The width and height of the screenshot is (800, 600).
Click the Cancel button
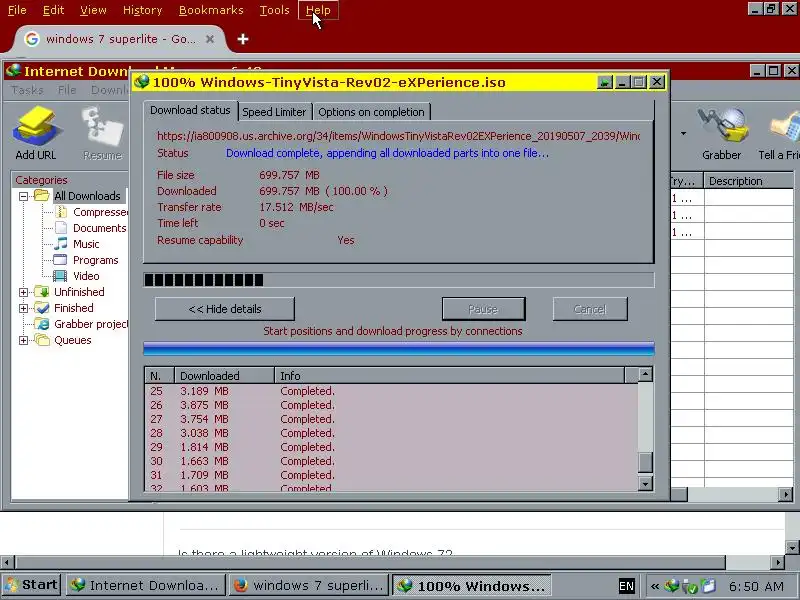point(590,309)
